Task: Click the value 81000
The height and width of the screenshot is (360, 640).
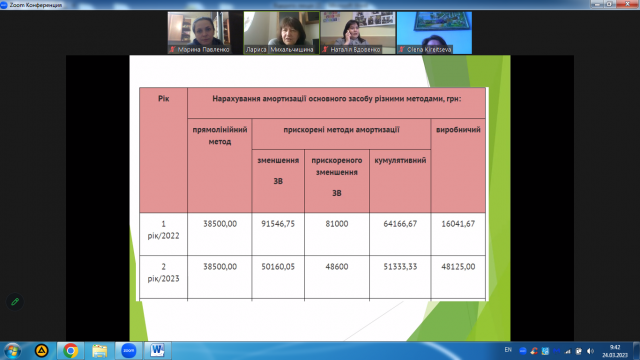Action: click(337, 224)
